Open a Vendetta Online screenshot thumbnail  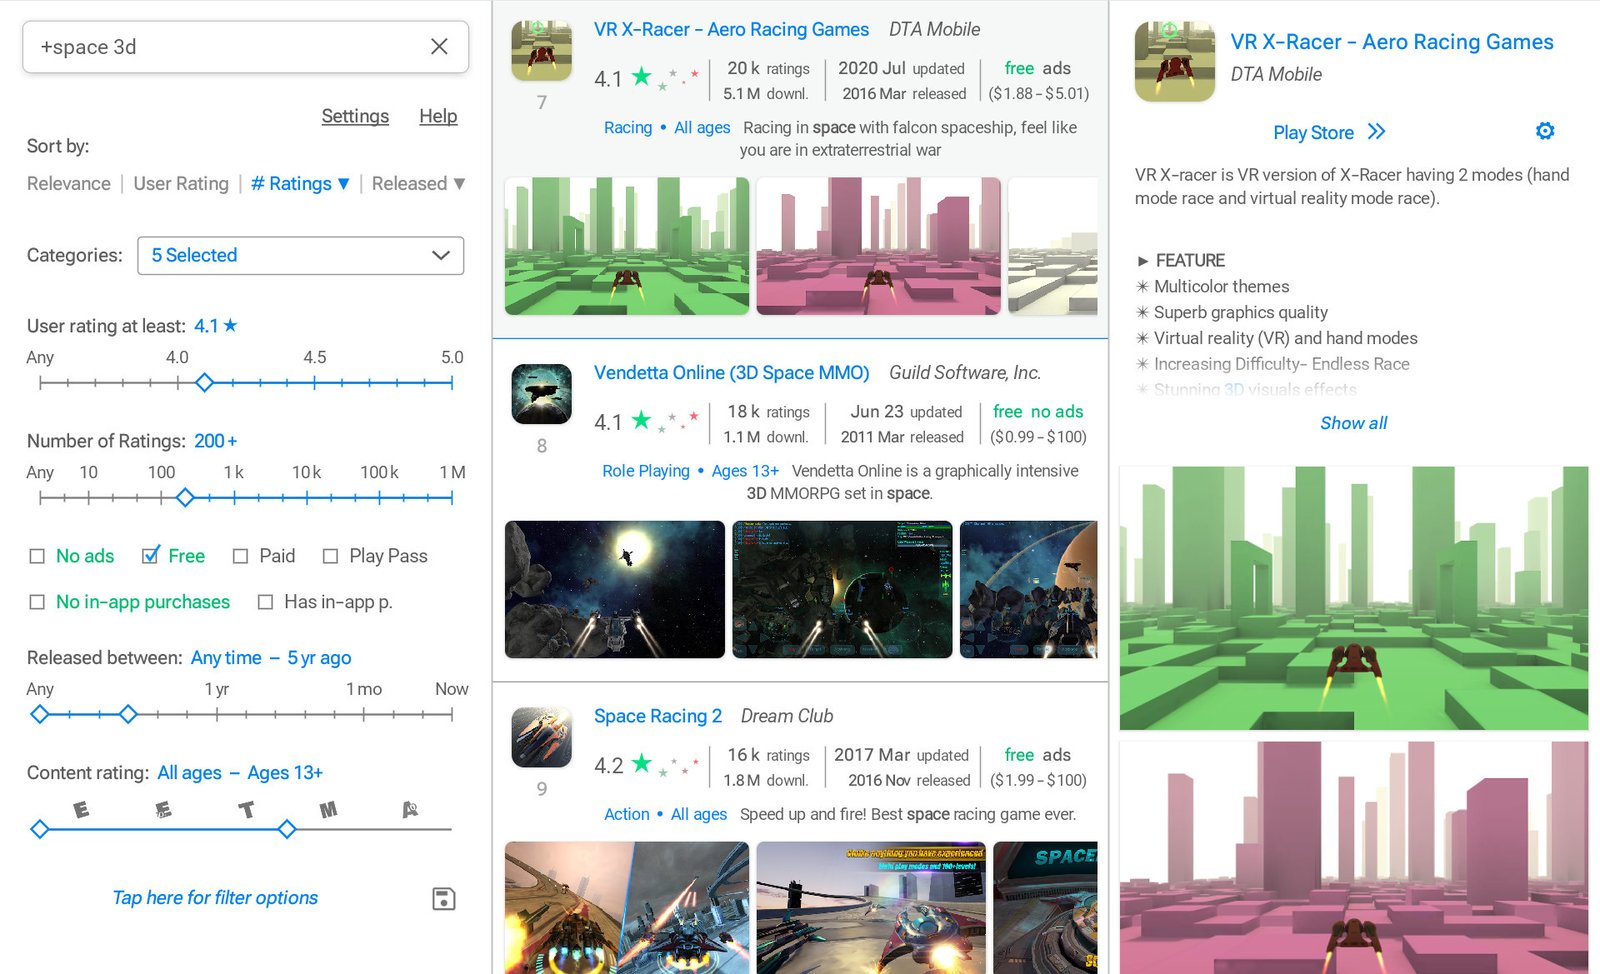[x=614, y=589]
